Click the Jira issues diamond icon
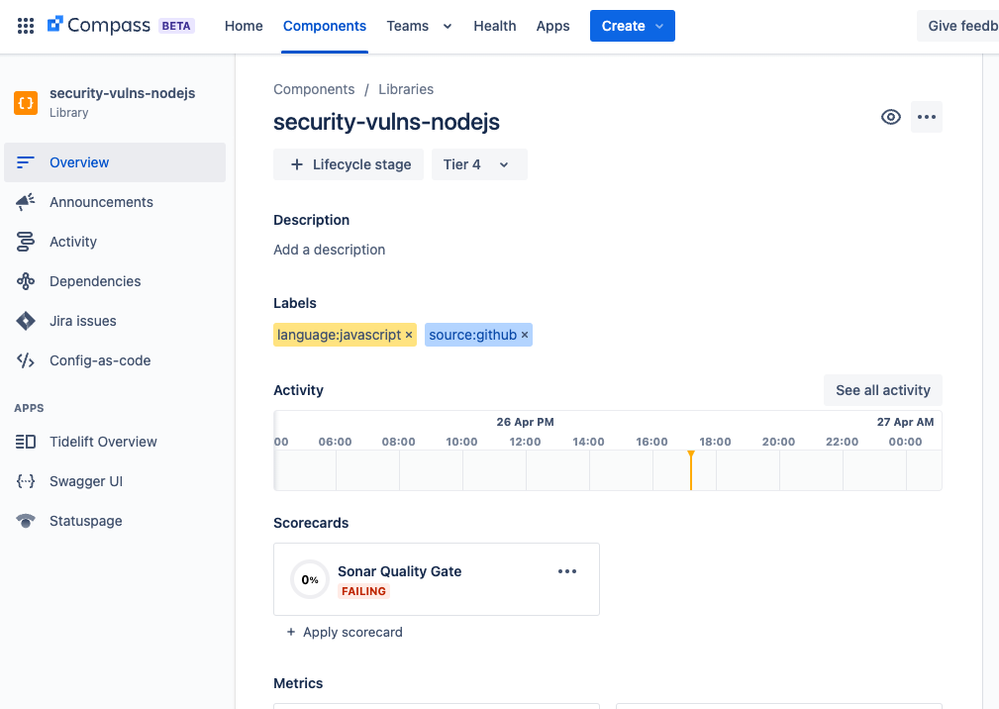Viewport: 999px width, 709px height. coord(25,320)
